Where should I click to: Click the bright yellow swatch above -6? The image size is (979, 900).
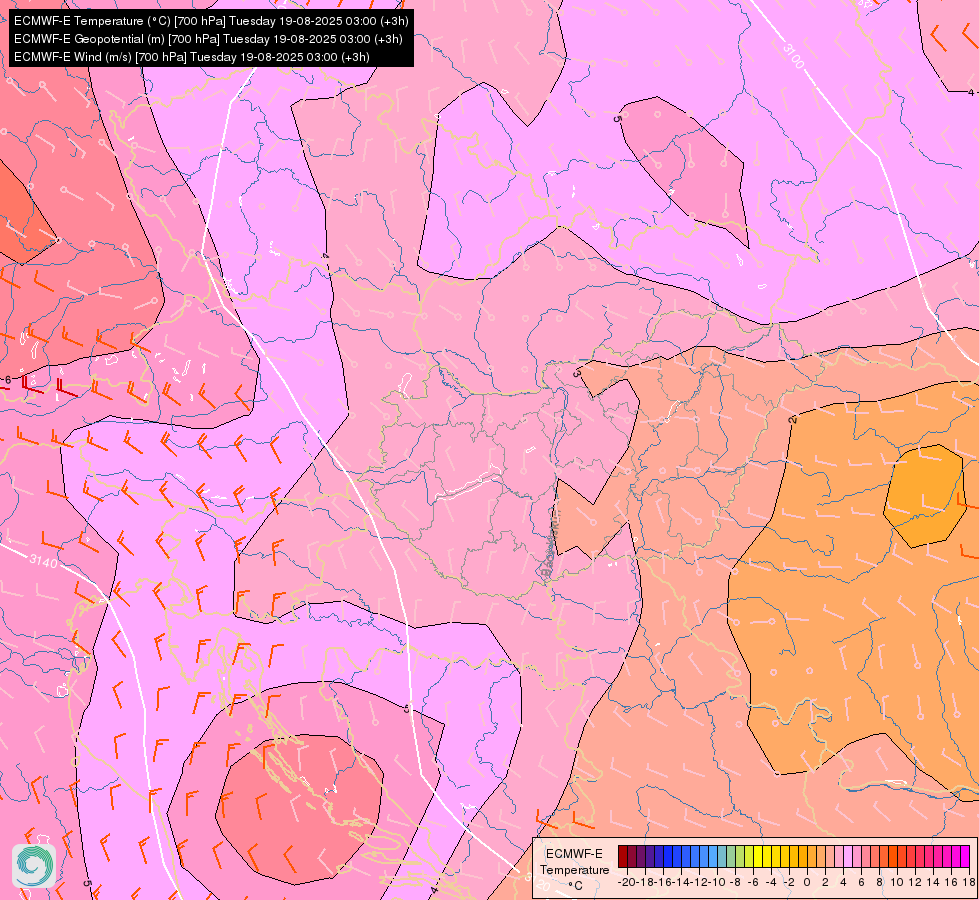click(x=758, y=856)
